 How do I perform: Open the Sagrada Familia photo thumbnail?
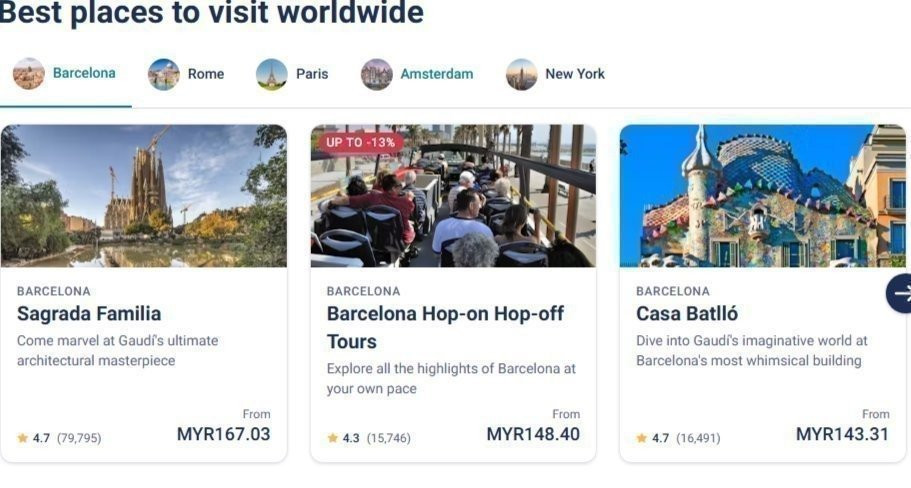144,196
